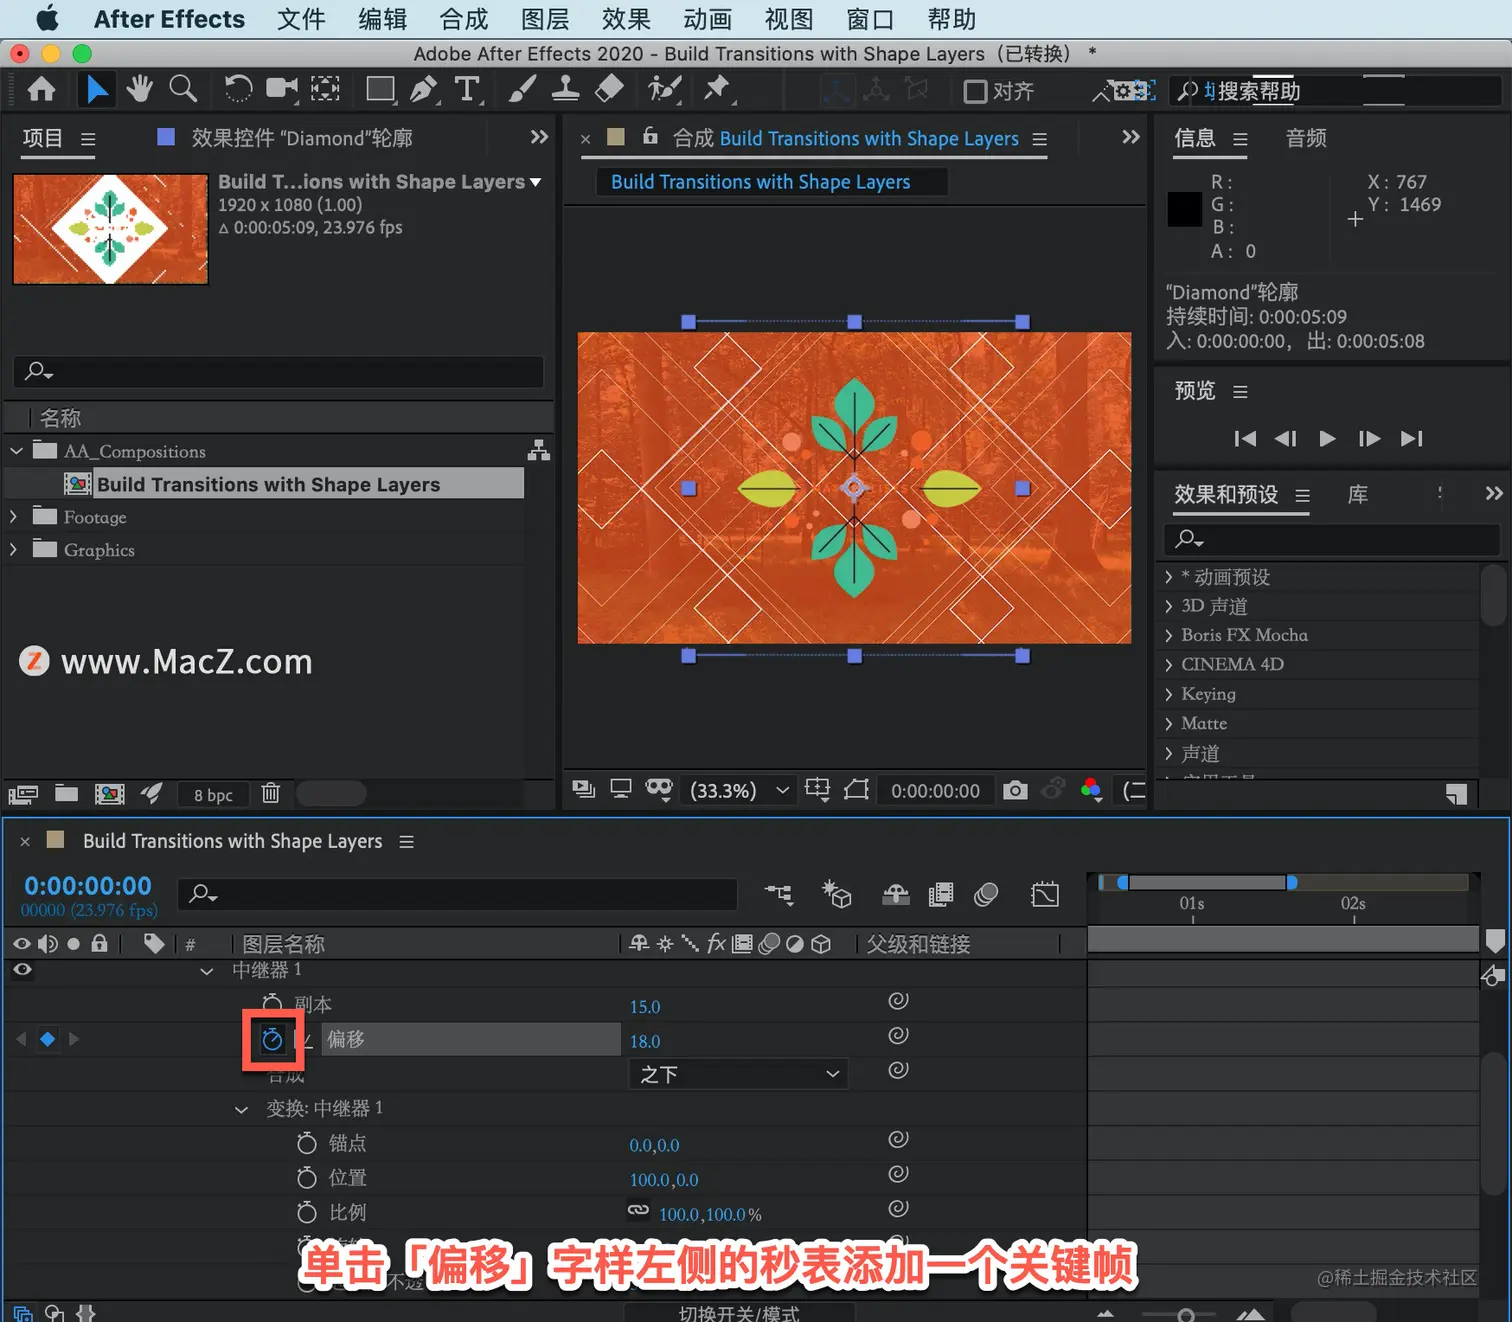
Task: Open the 合成 menu
Action: 464,19
